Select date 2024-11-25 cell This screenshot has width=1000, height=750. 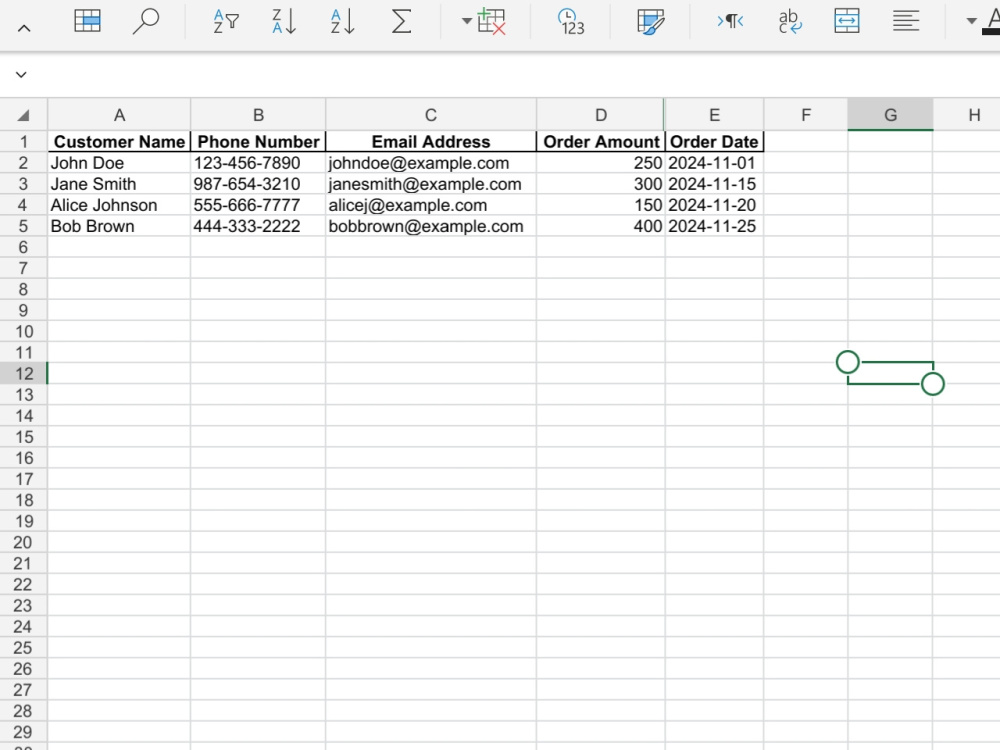coord(714,226)
